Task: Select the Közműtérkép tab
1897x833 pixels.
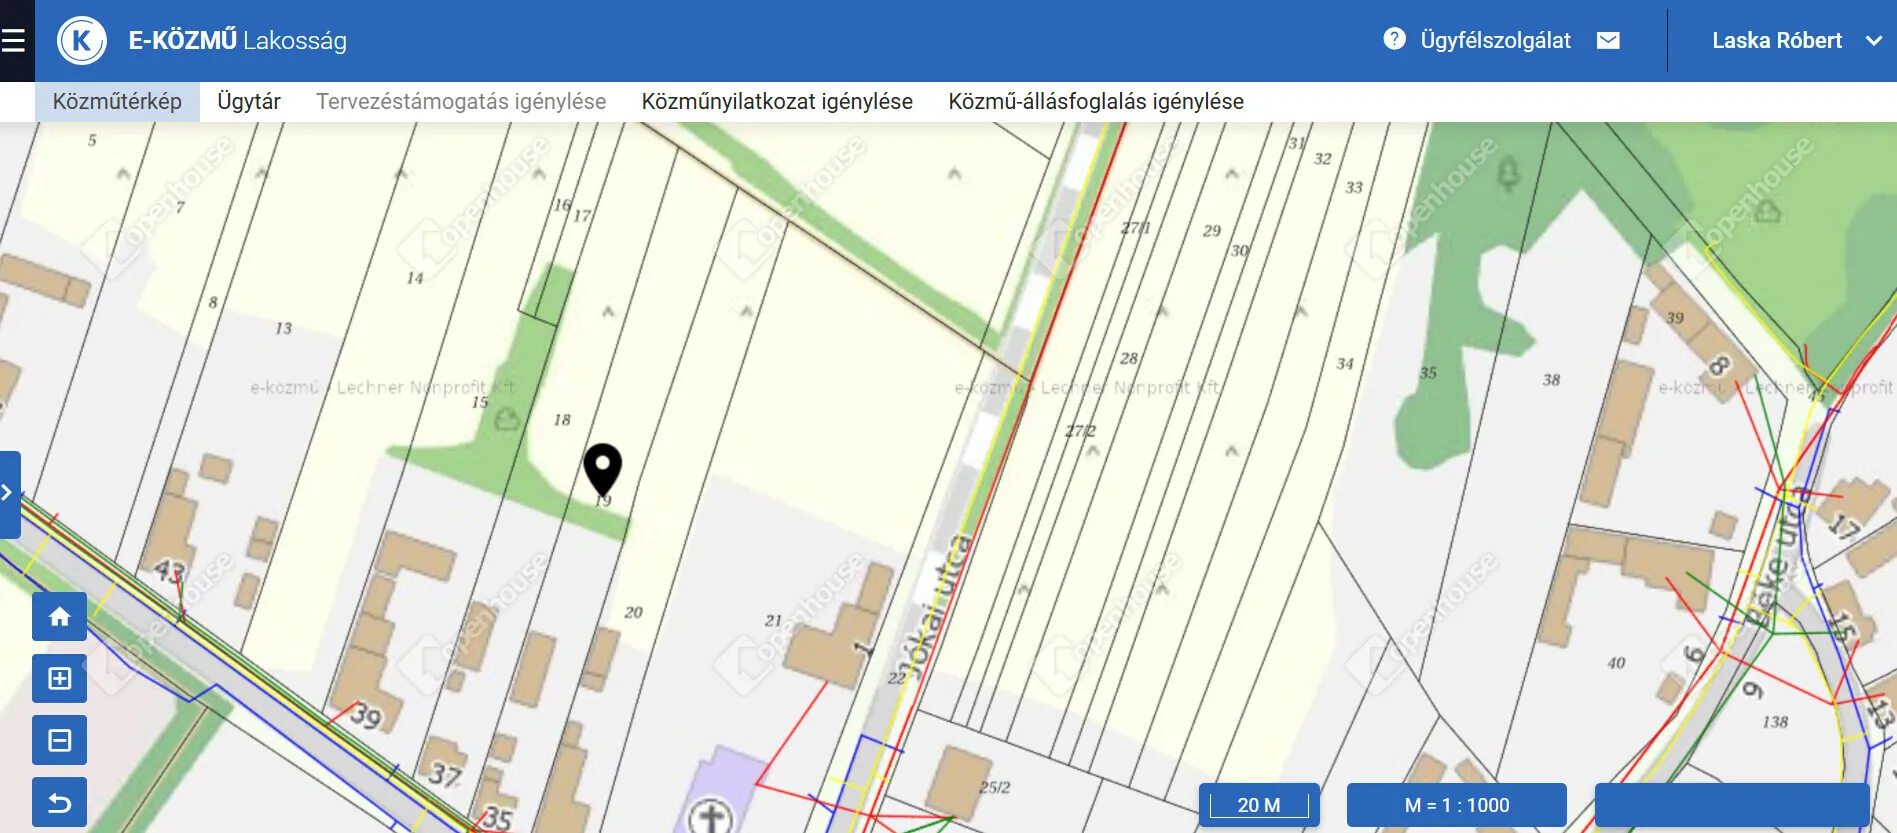Action: [117, 102]
